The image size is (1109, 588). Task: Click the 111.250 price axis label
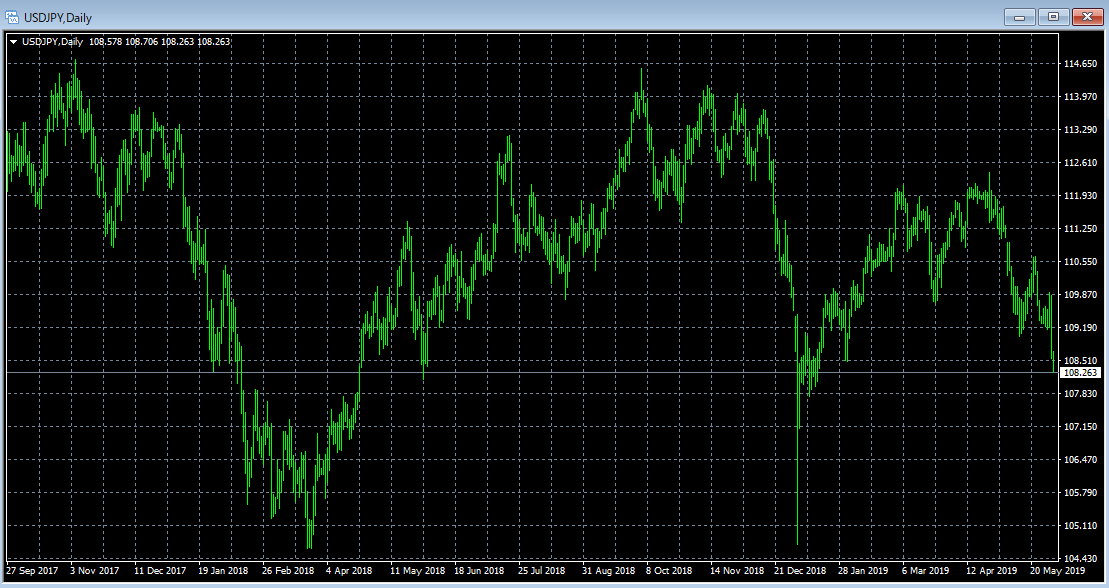tap(1080, 229)
